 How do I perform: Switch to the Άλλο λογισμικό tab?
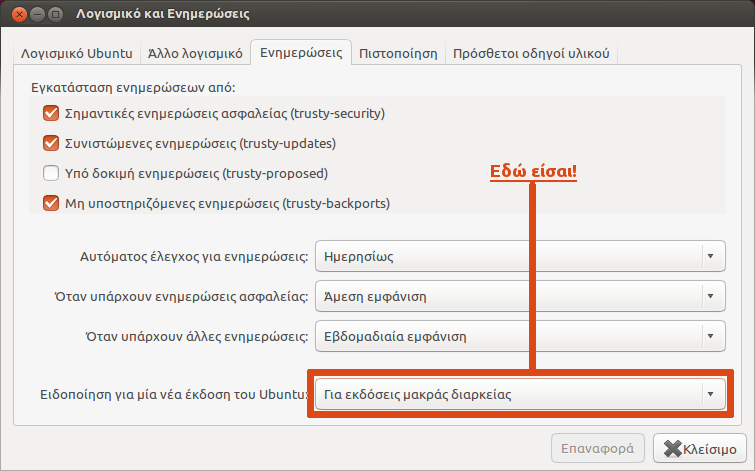pyautogui.click(x=195, y=52)
